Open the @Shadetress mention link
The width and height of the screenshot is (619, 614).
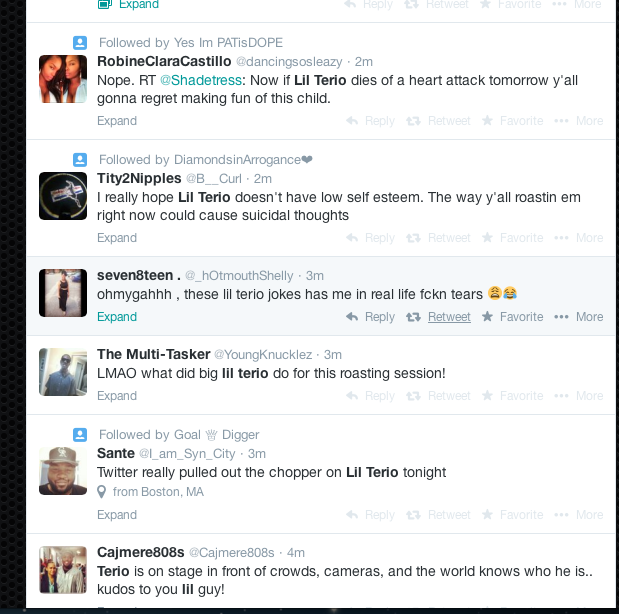point(201,80)
